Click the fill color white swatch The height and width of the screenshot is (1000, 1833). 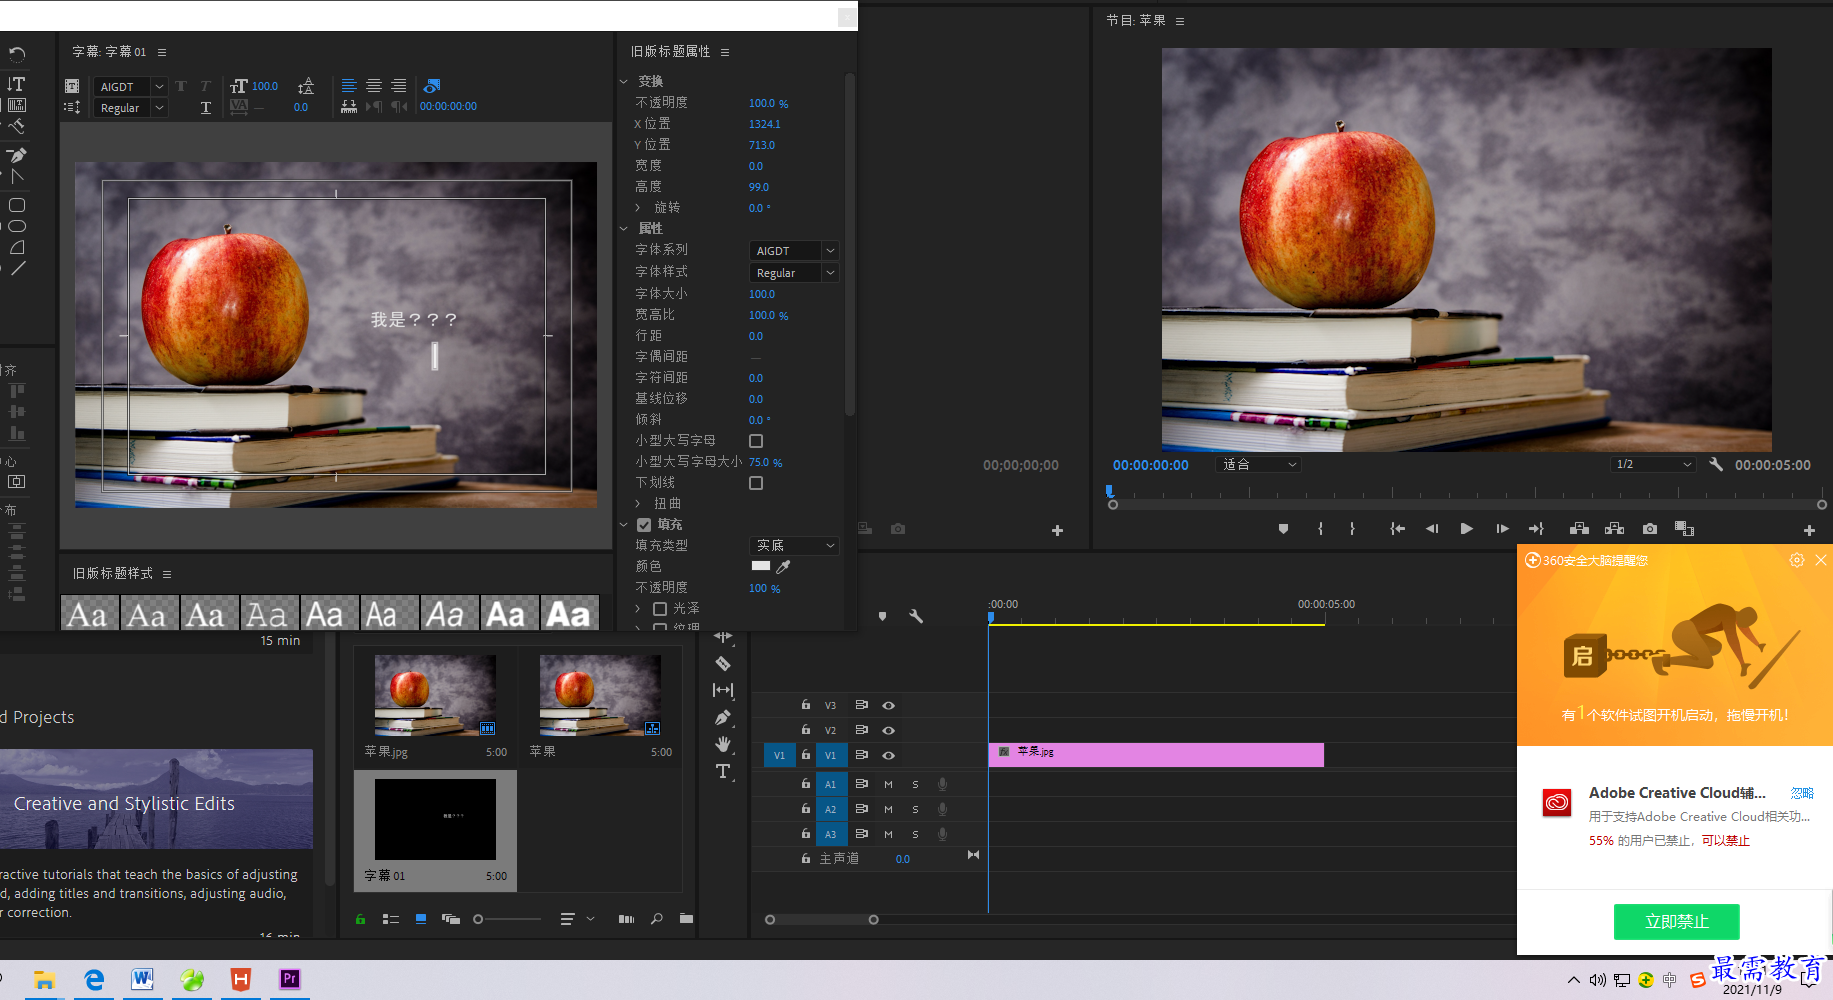(761, 566)
